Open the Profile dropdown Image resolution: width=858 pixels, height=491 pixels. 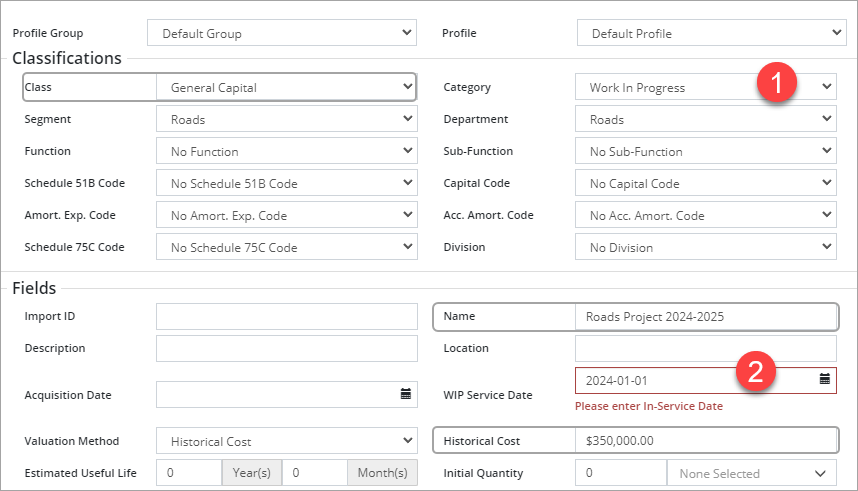click(x=711, y=33)
